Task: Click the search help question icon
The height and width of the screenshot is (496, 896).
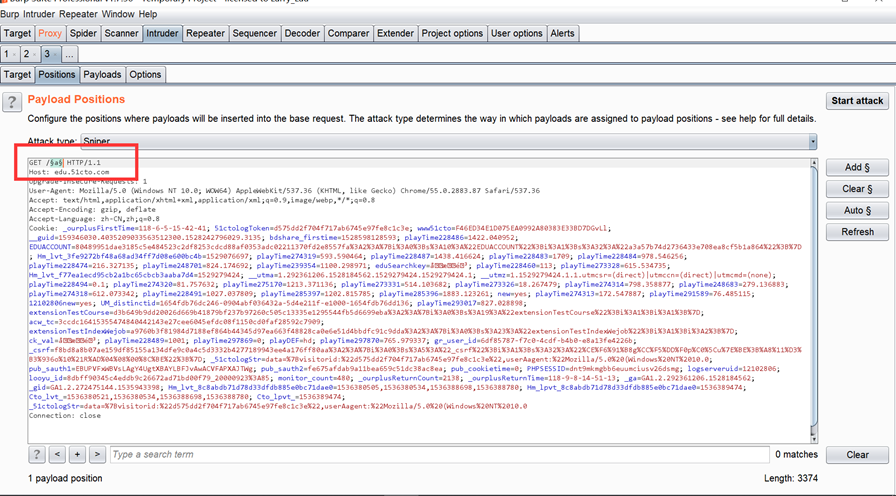Action: [x=37, y=454]
